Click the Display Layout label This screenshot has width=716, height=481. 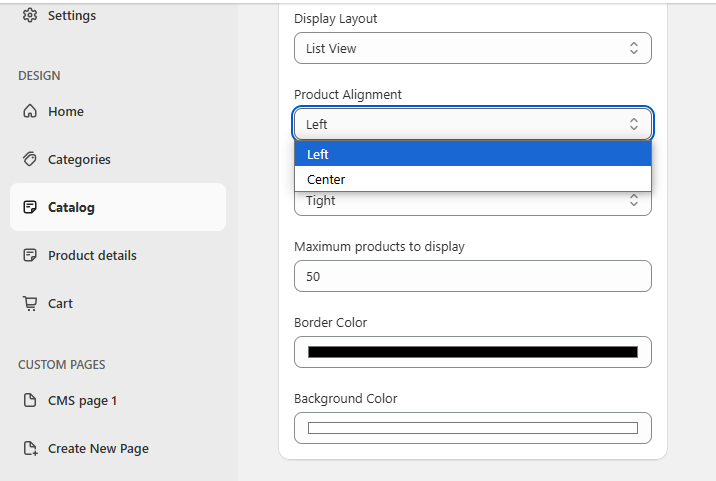(x=336, y=19)
